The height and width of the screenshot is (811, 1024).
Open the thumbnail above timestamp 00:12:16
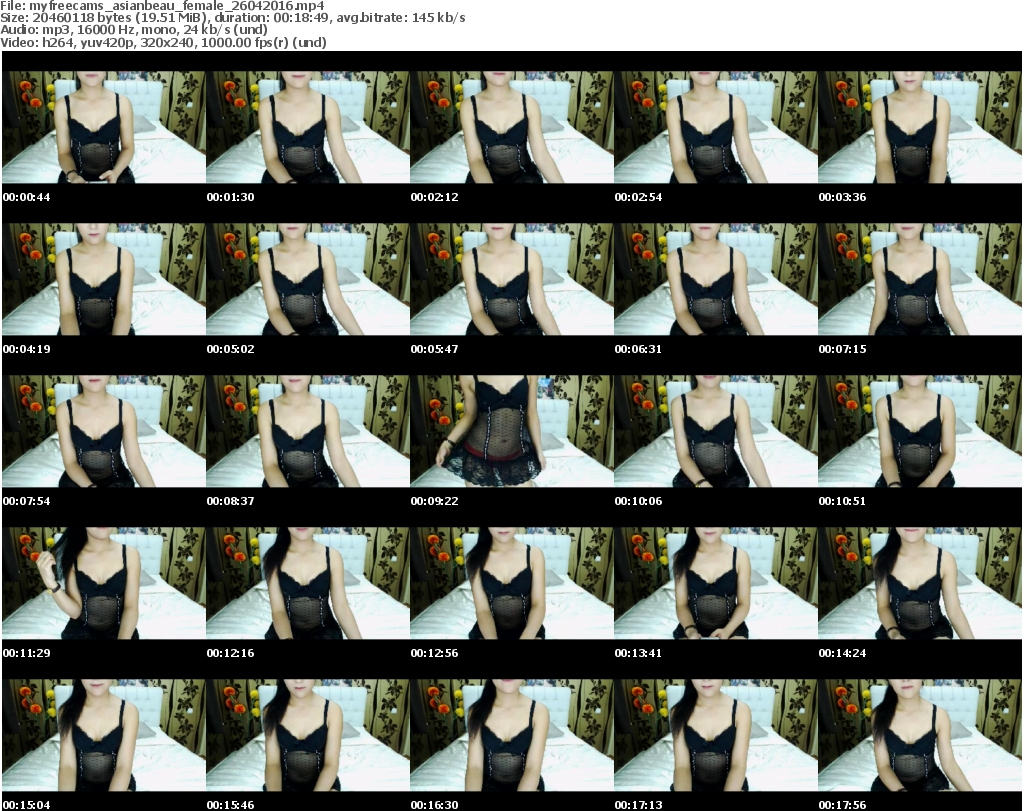[308, 583]
